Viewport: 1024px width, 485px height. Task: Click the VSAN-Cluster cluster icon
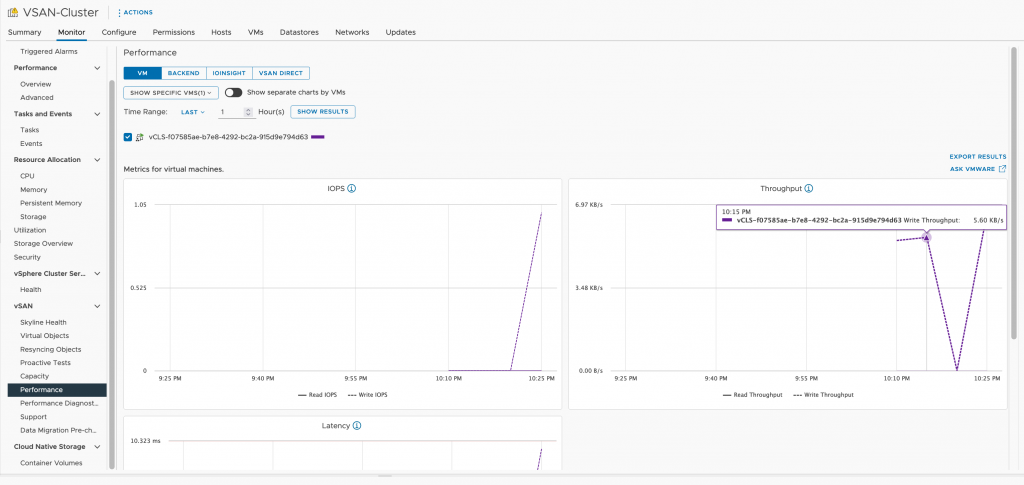click(12, 12)
